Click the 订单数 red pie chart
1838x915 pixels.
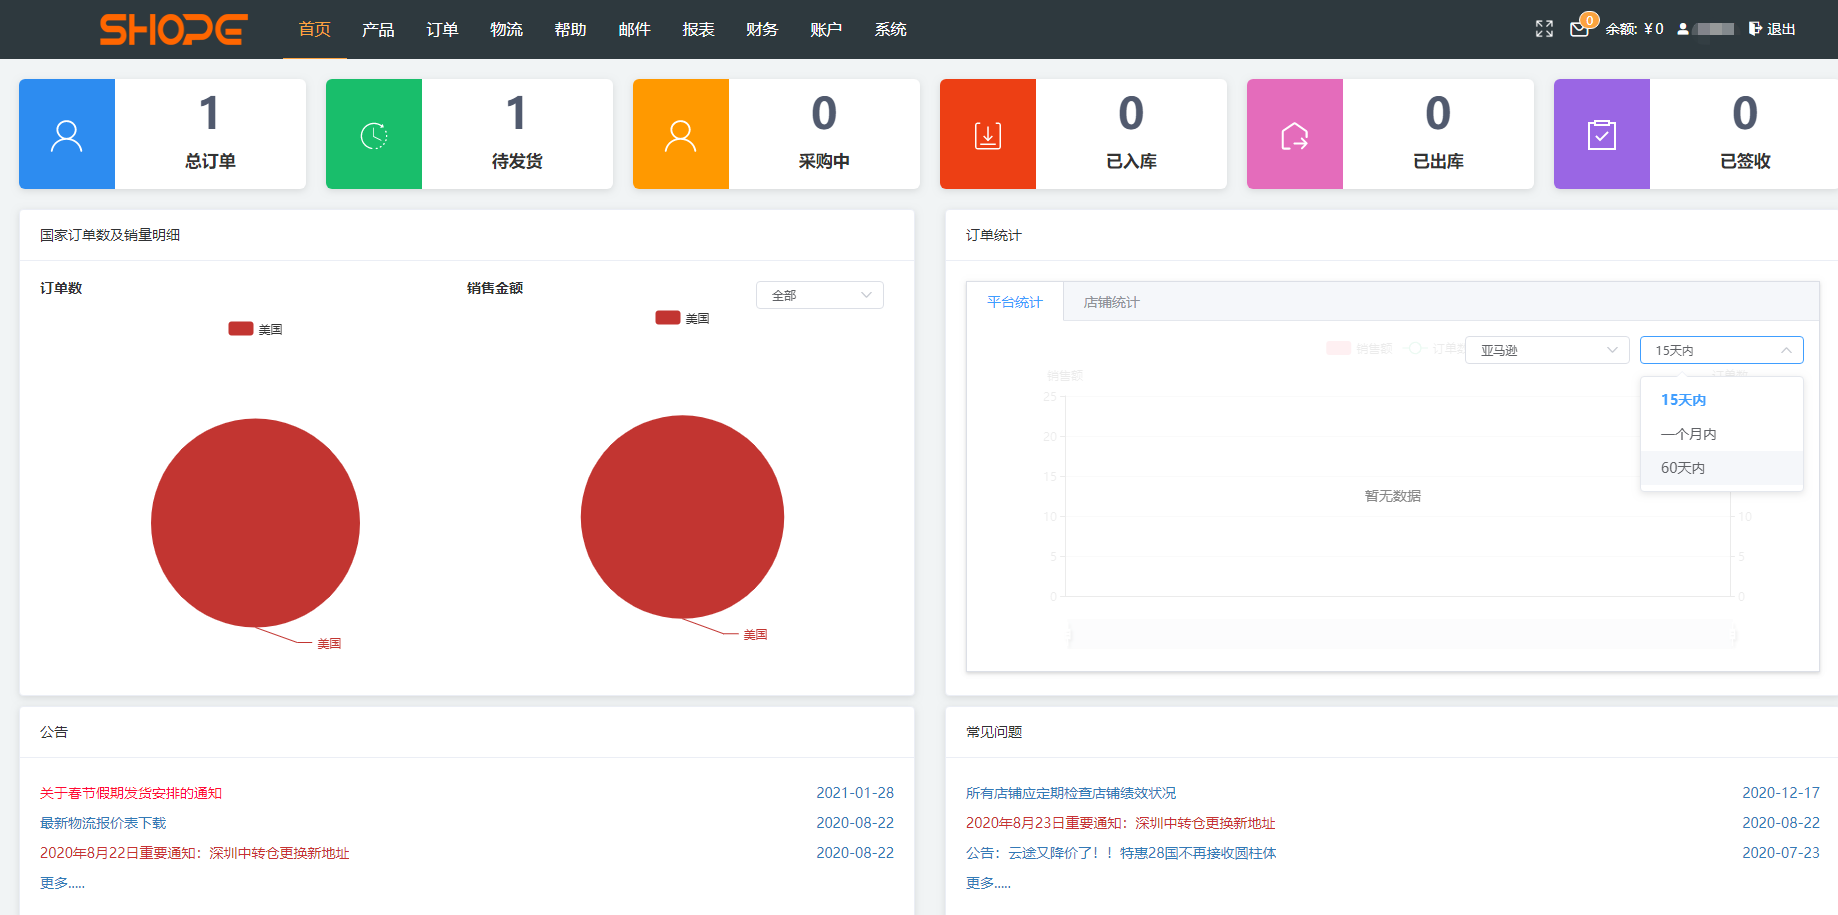[x=255, y=523]
